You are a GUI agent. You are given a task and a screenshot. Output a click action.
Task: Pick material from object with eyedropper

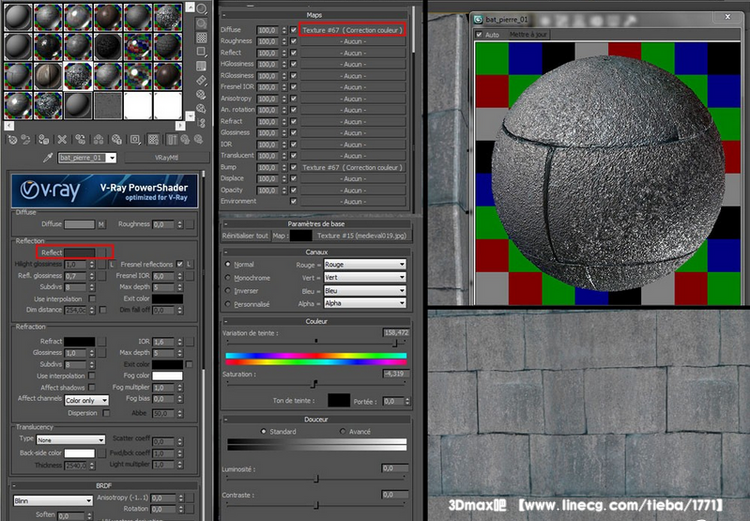tap(47, 157)
